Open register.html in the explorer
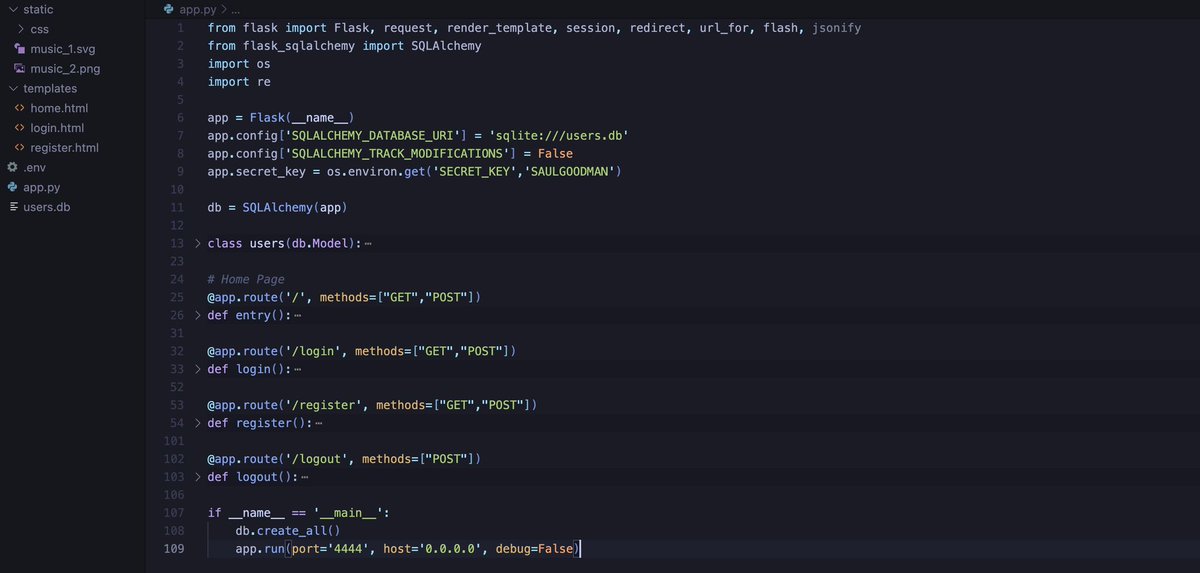The width and height of the screenshot is (1200, 573). click(x=64, y=148)
